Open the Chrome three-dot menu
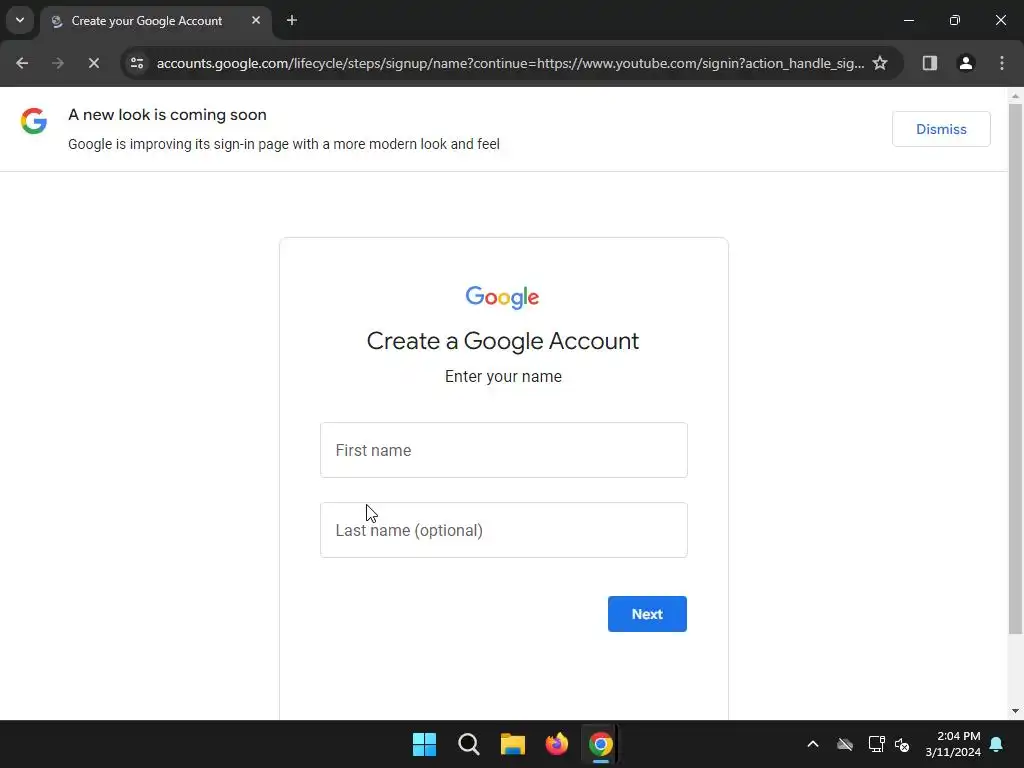 [x=1002, y=63]
